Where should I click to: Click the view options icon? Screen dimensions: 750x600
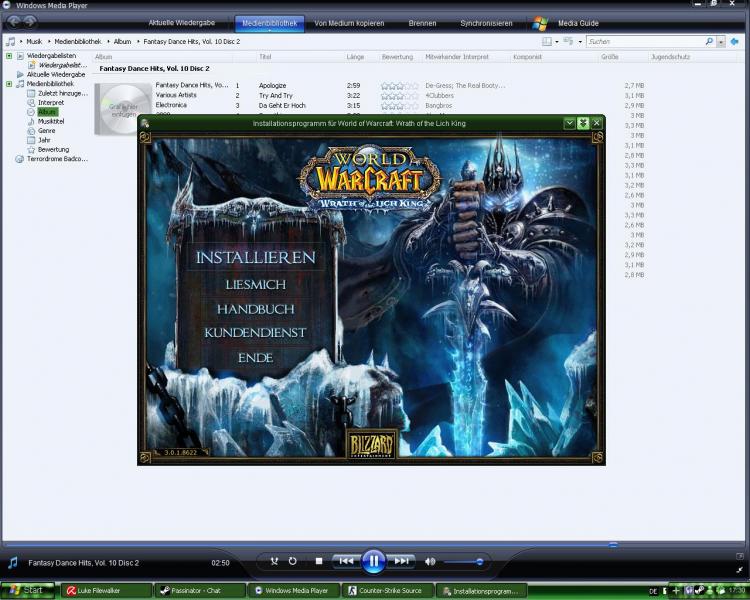[568, 42]
